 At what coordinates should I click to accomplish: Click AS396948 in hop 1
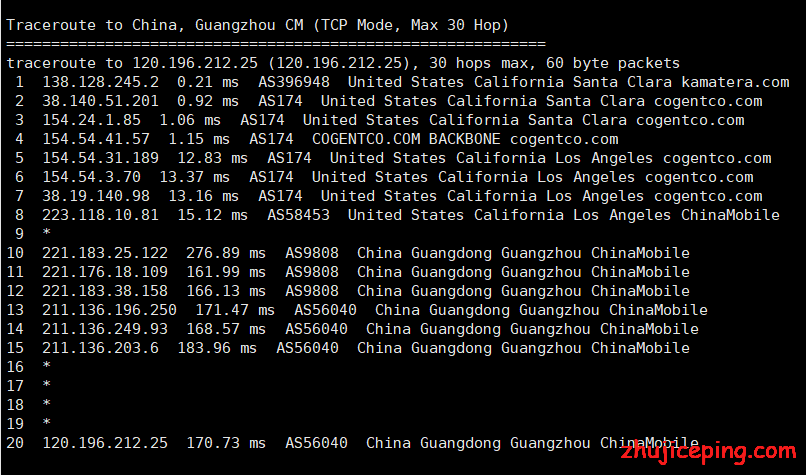(x=294, y=82)
